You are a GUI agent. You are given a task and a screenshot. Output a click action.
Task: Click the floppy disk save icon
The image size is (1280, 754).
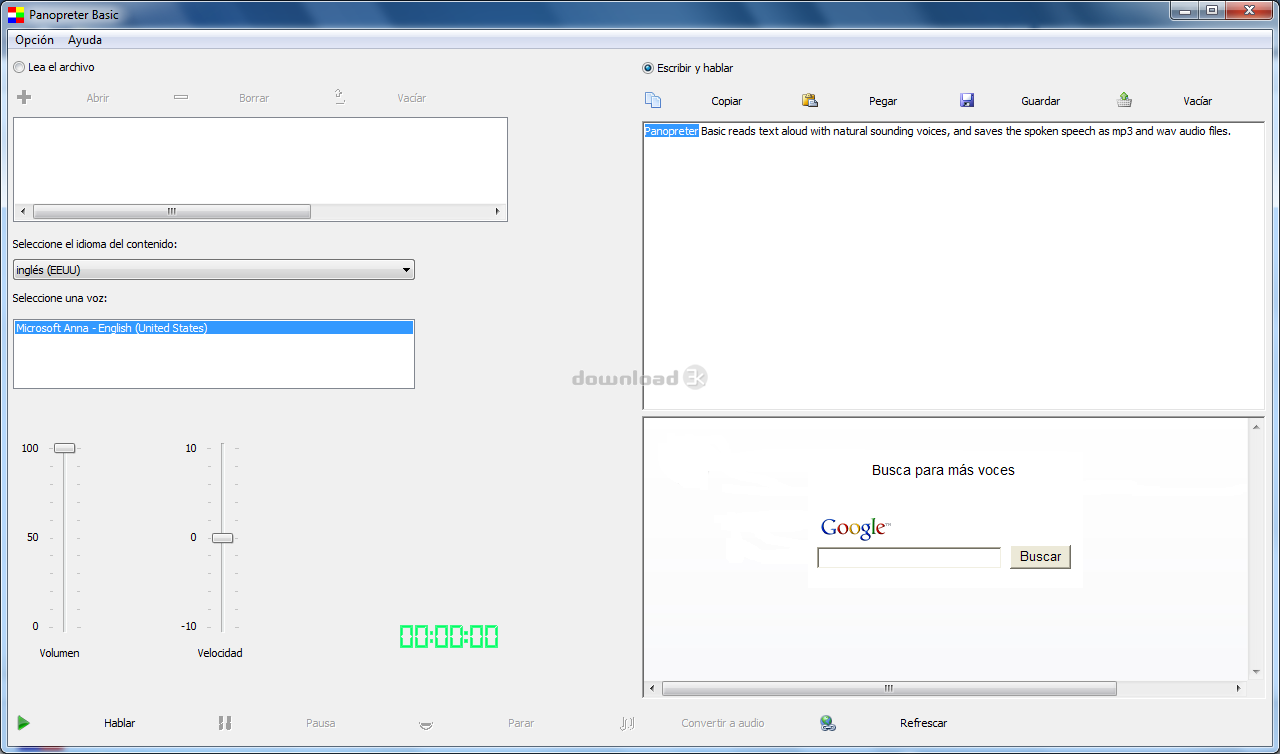(967, 100)
